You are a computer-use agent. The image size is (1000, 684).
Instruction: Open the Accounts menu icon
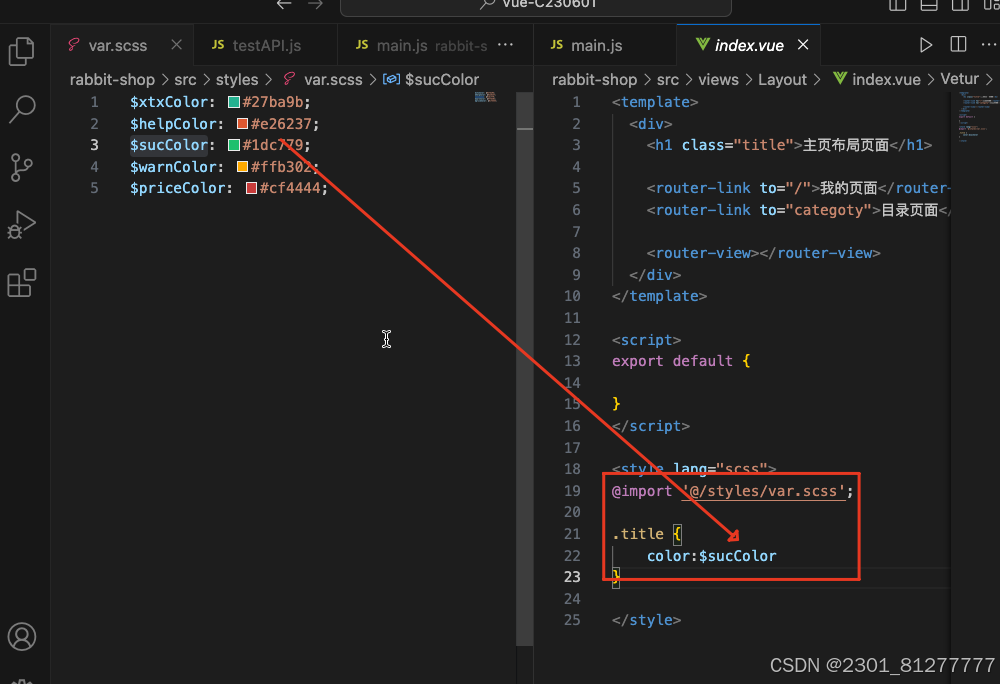click(22, 636)
